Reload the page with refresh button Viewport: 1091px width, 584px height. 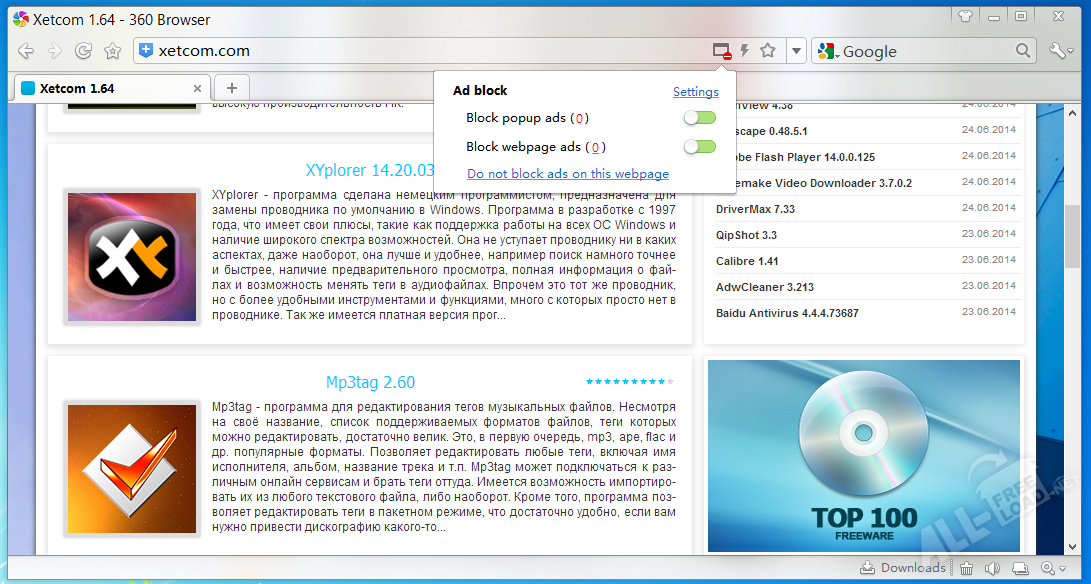coord(84,51)
